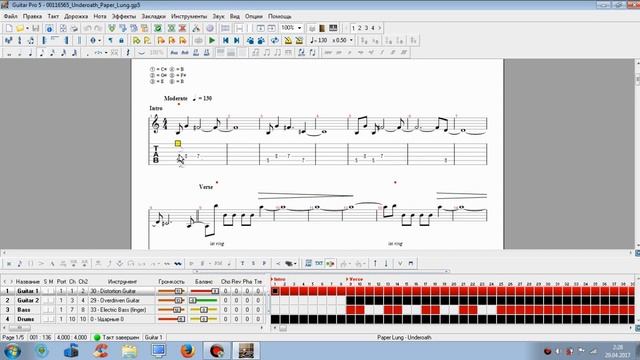Go to page 4 in the page selector
Viewport: 640px width, 360px height.
372,28
